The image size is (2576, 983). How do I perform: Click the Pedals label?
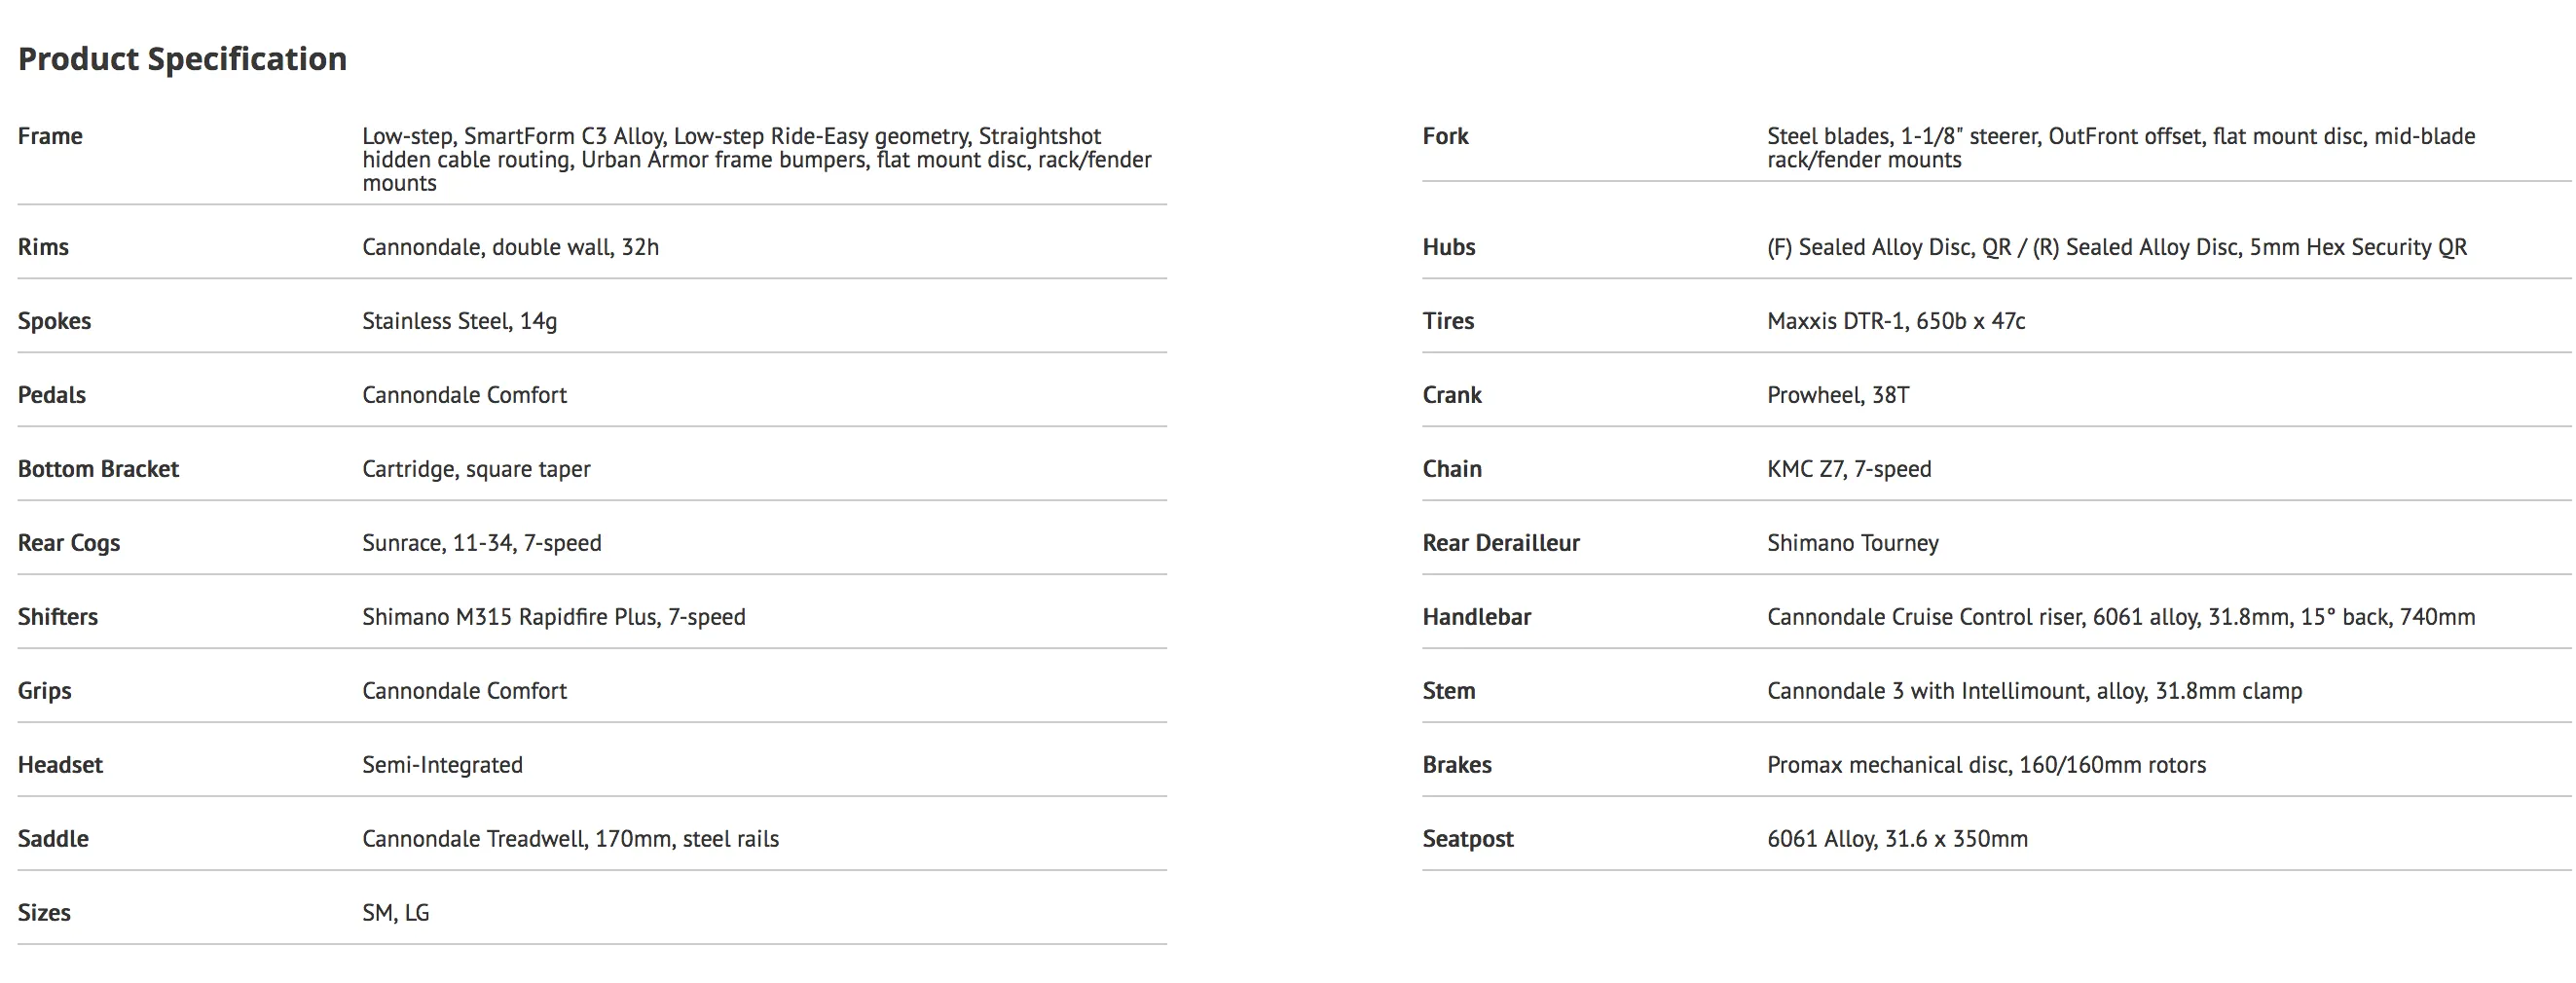tap(52, 395)
